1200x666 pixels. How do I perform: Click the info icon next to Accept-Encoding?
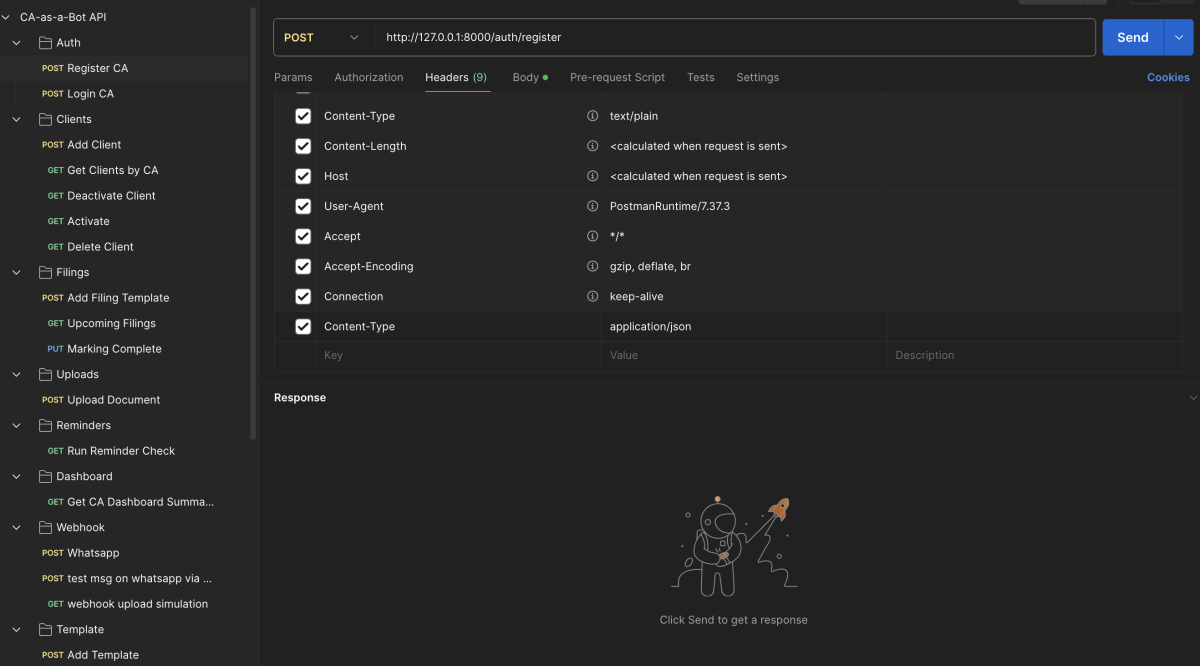[x=592, y=266]
